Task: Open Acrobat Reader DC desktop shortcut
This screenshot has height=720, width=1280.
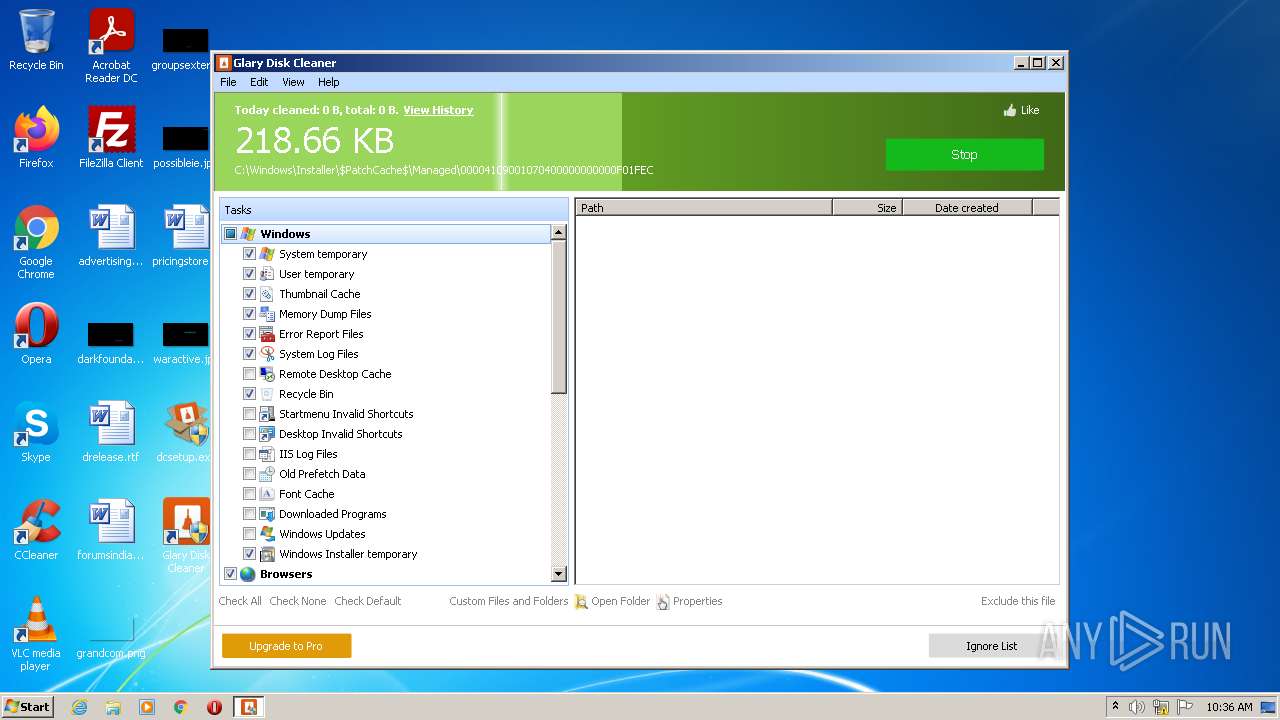Action: tap(111, 46)
